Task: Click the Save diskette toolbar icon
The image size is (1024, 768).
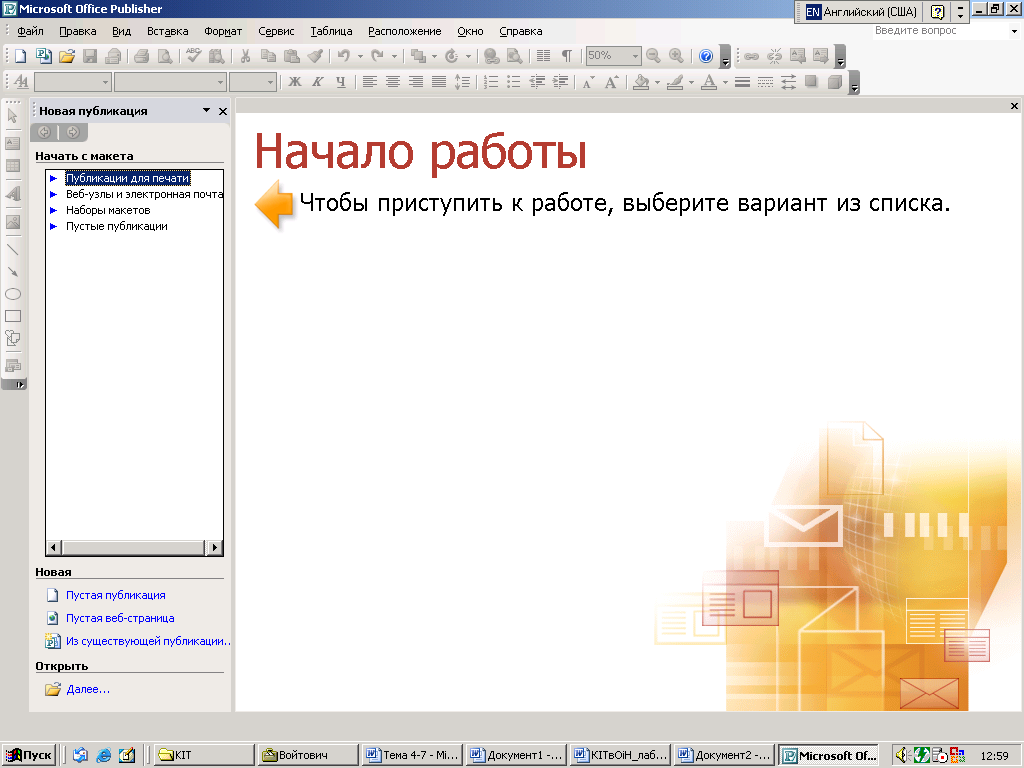Action: pos(90,56)
